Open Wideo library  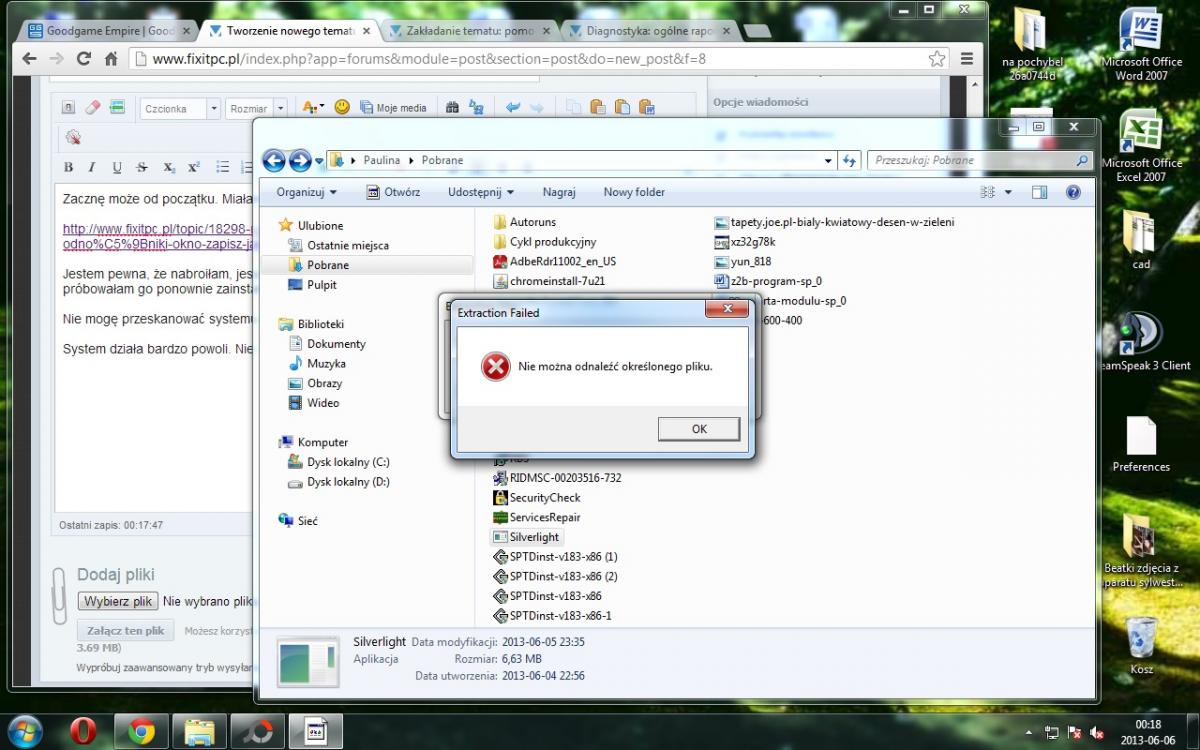pos(322,403)
